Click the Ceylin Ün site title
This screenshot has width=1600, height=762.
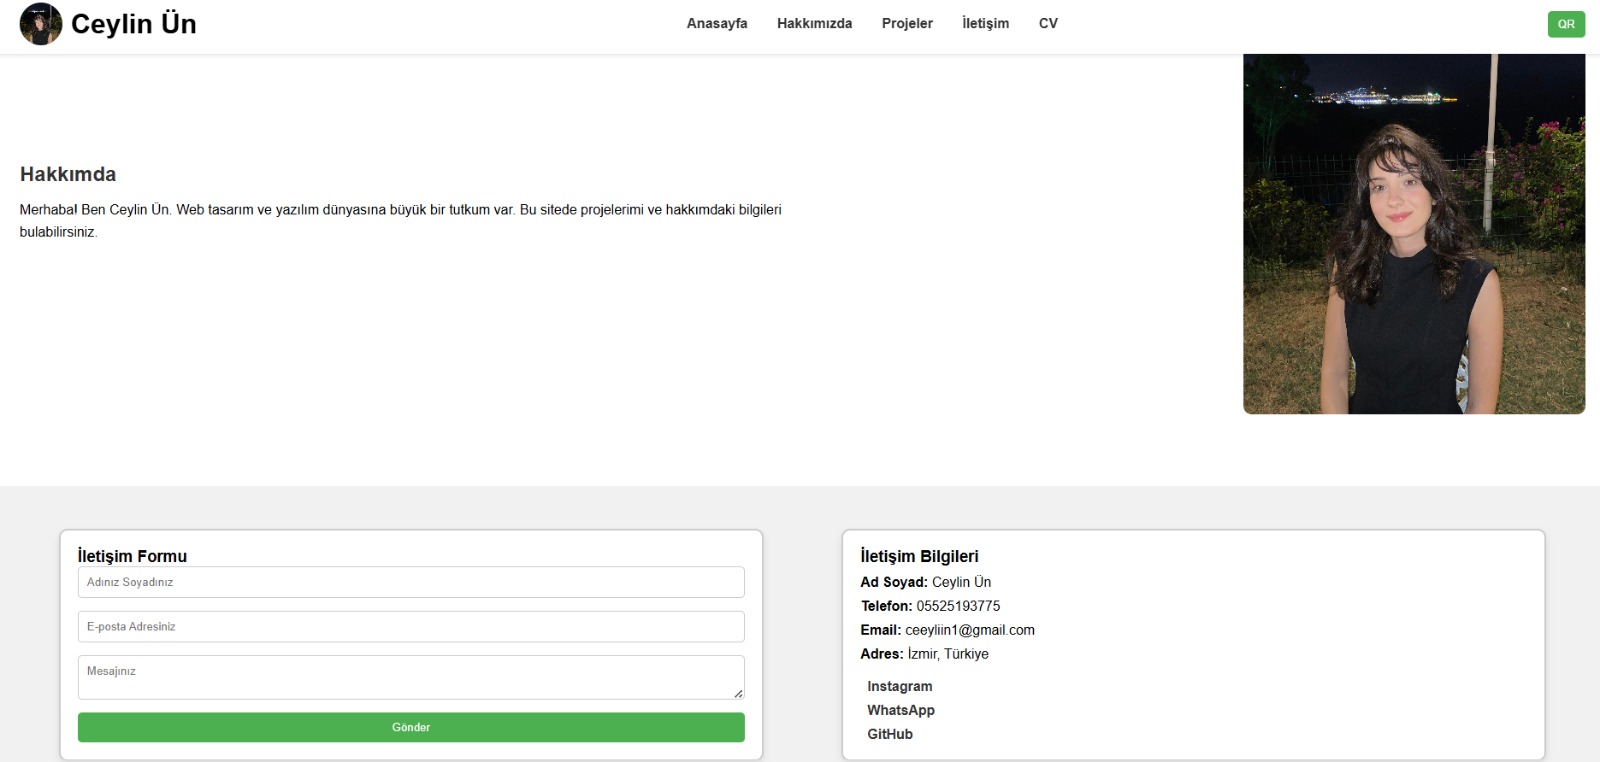(x=134, y=24)
